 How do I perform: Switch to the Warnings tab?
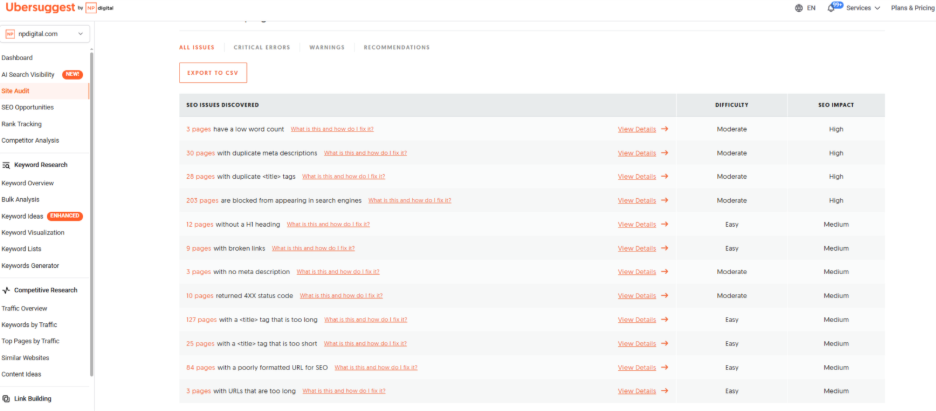coord(327,47)
